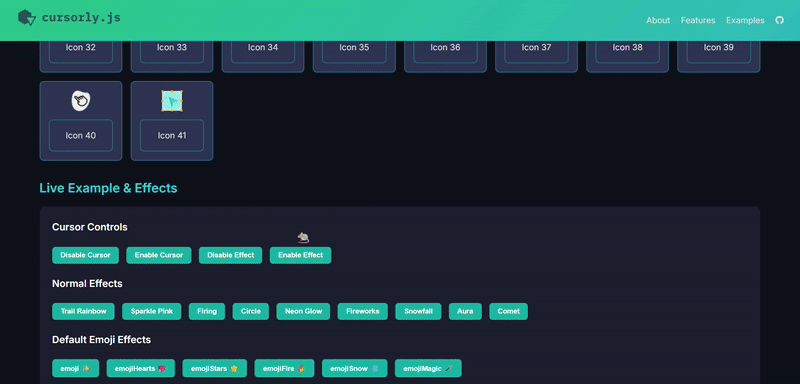Use the emojiSnow effect button
Viewport: 800px width, 384px height.
(x=355, y=368)
